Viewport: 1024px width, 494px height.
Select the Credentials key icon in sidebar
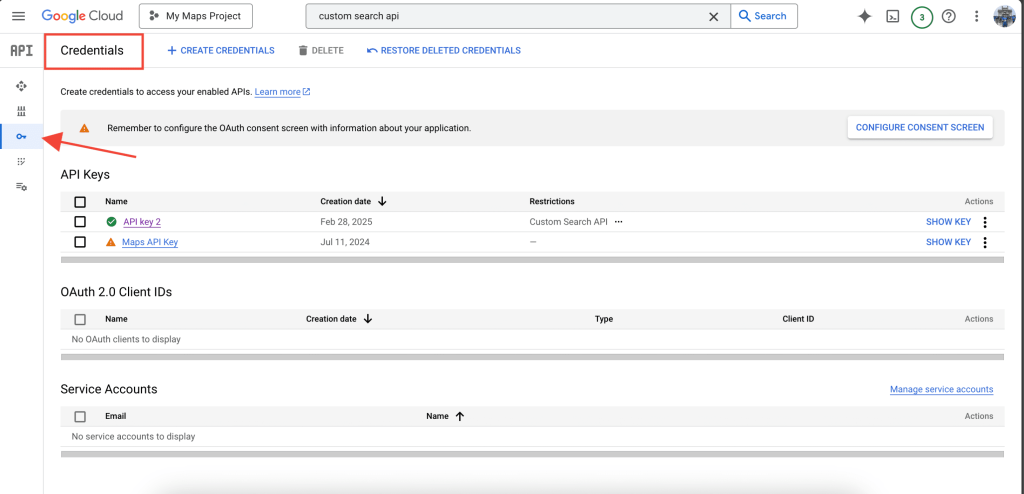(x=21, y=136)
